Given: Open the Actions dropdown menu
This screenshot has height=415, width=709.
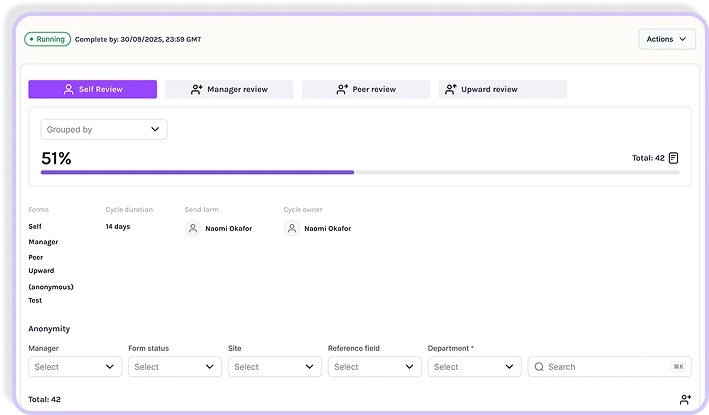Looking at the screenshot, I should coord(666,39).
